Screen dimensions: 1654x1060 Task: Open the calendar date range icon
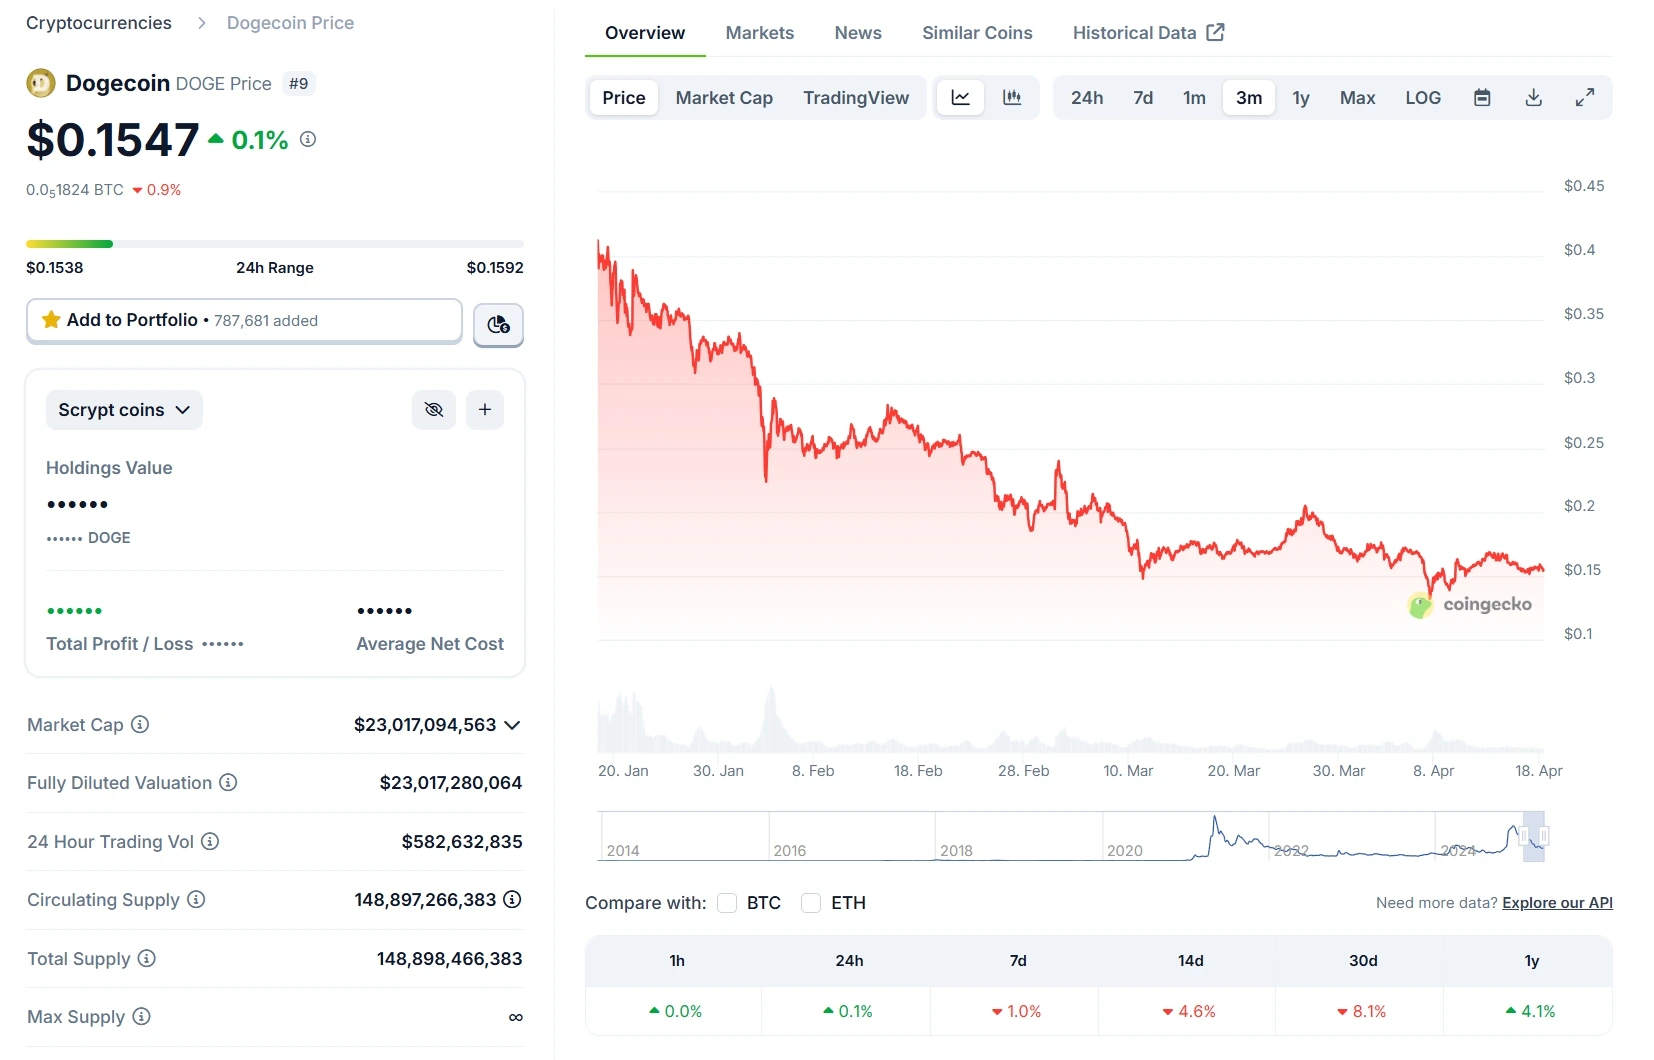(x=1482, y=97)
